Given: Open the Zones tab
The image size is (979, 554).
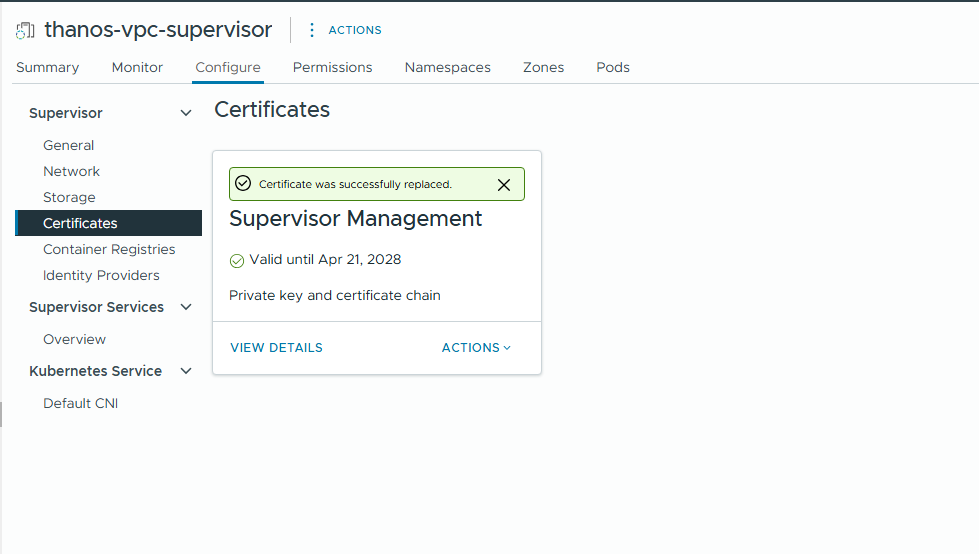Looking at the screenshot, I should click(x=543, y=67).
